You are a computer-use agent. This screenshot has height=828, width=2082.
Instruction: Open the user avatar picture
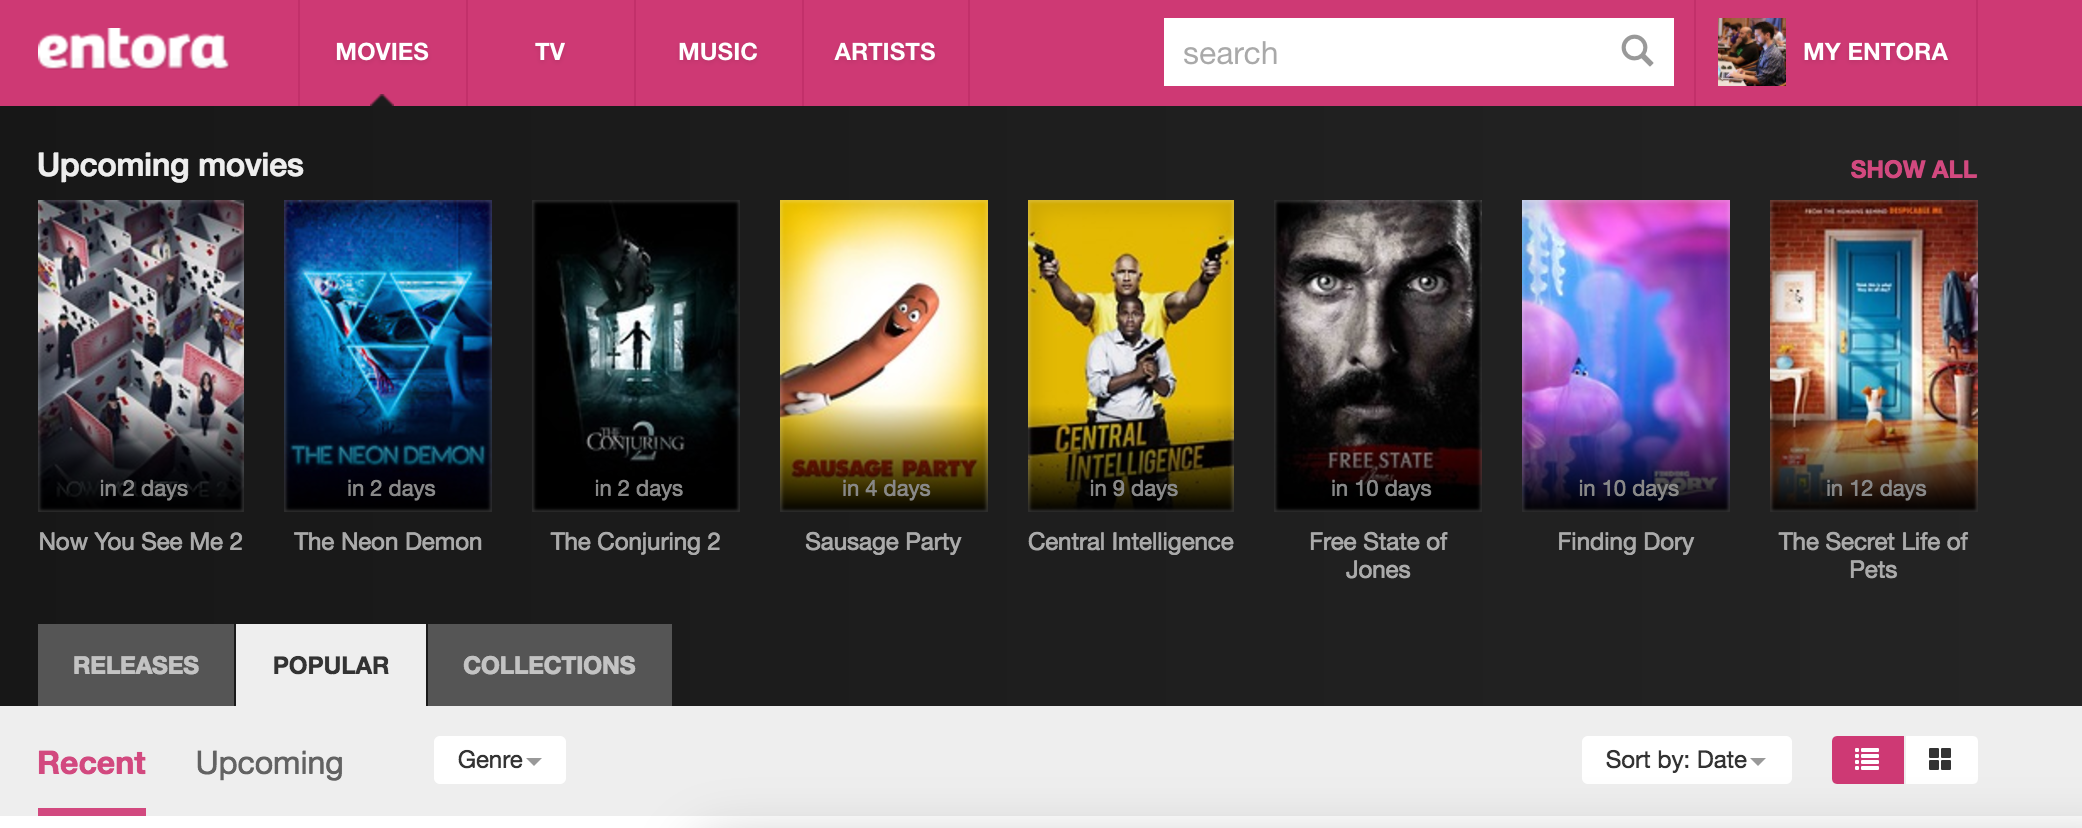point(1751,52)
